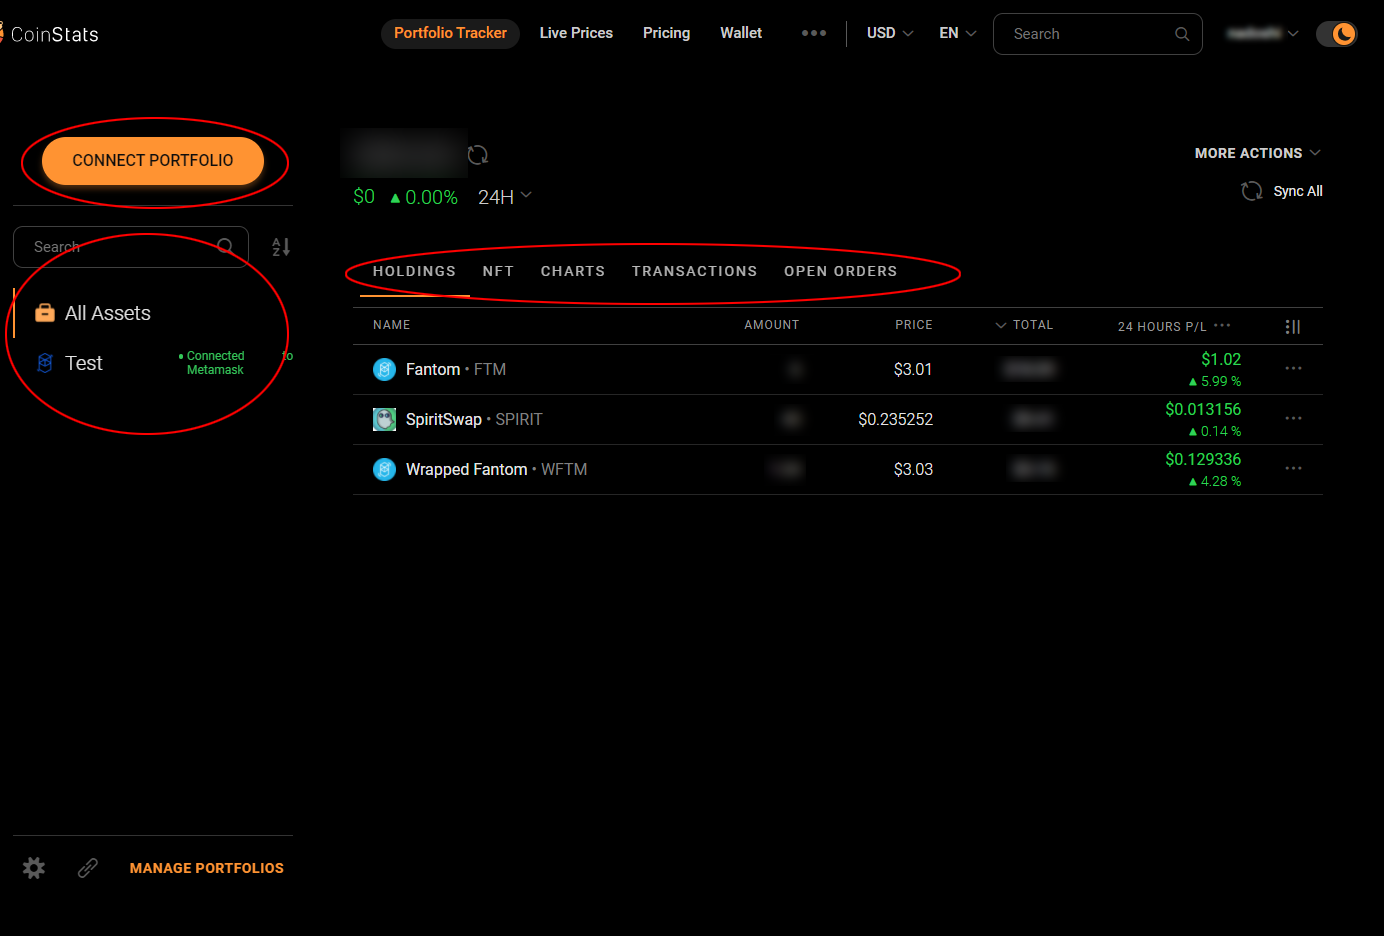Viewport: 1384px width, 936px height.
Task: Click the magnifier icon in top search bar
Action: point(1182,34)
